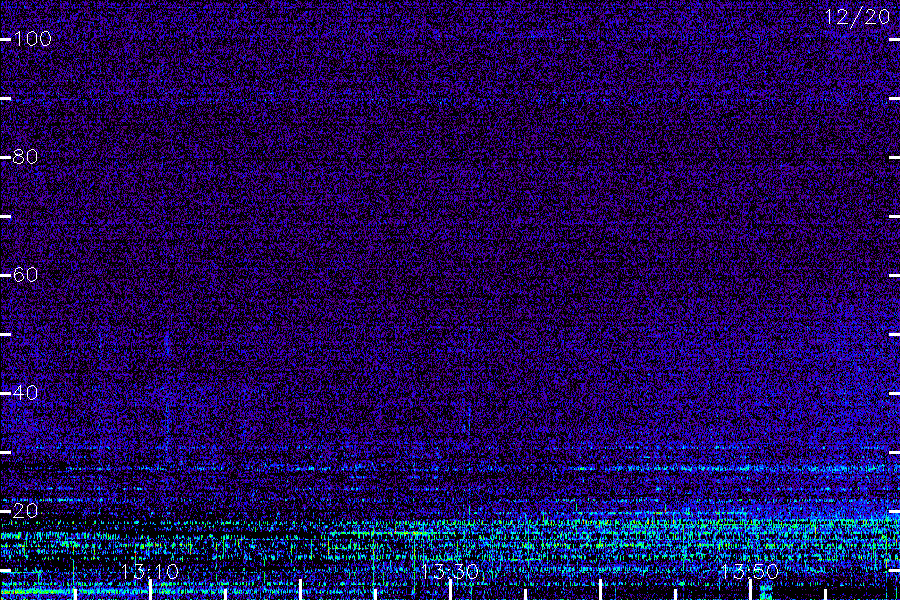The height and width of the screenshot is (600, 900).
Task: Click the 100 frequency axis label
Action: tap(32, 39)
